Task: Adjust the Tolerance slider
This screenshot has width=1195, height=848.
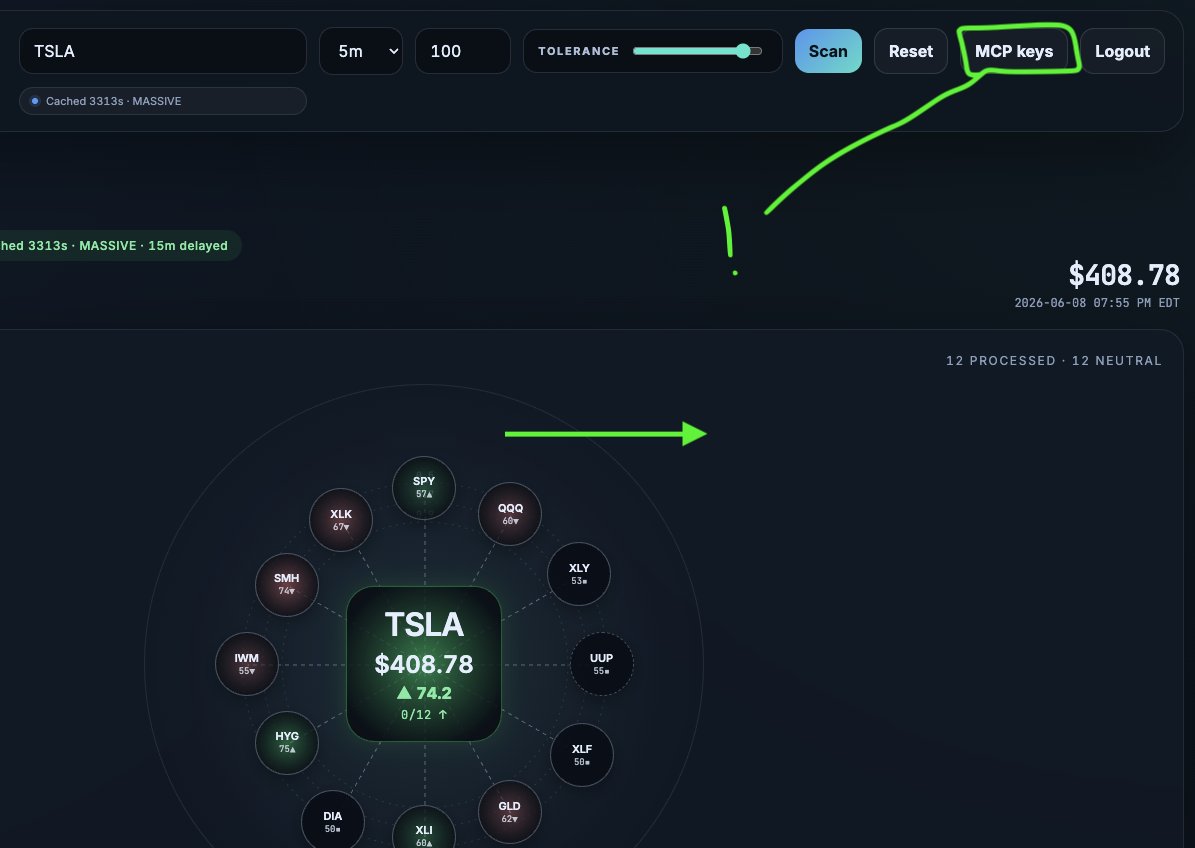Action: click(697, 51)
